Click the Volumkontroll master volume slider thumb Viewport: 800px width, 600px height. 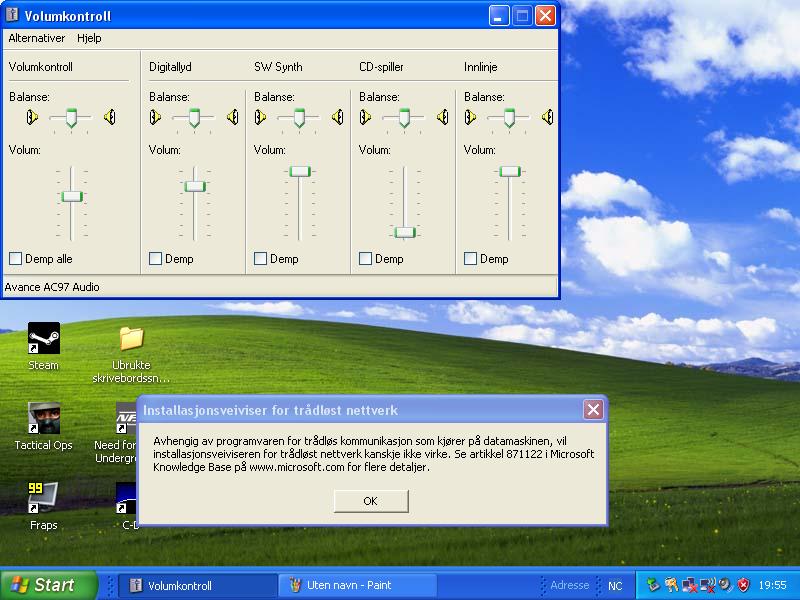(72, 196)
